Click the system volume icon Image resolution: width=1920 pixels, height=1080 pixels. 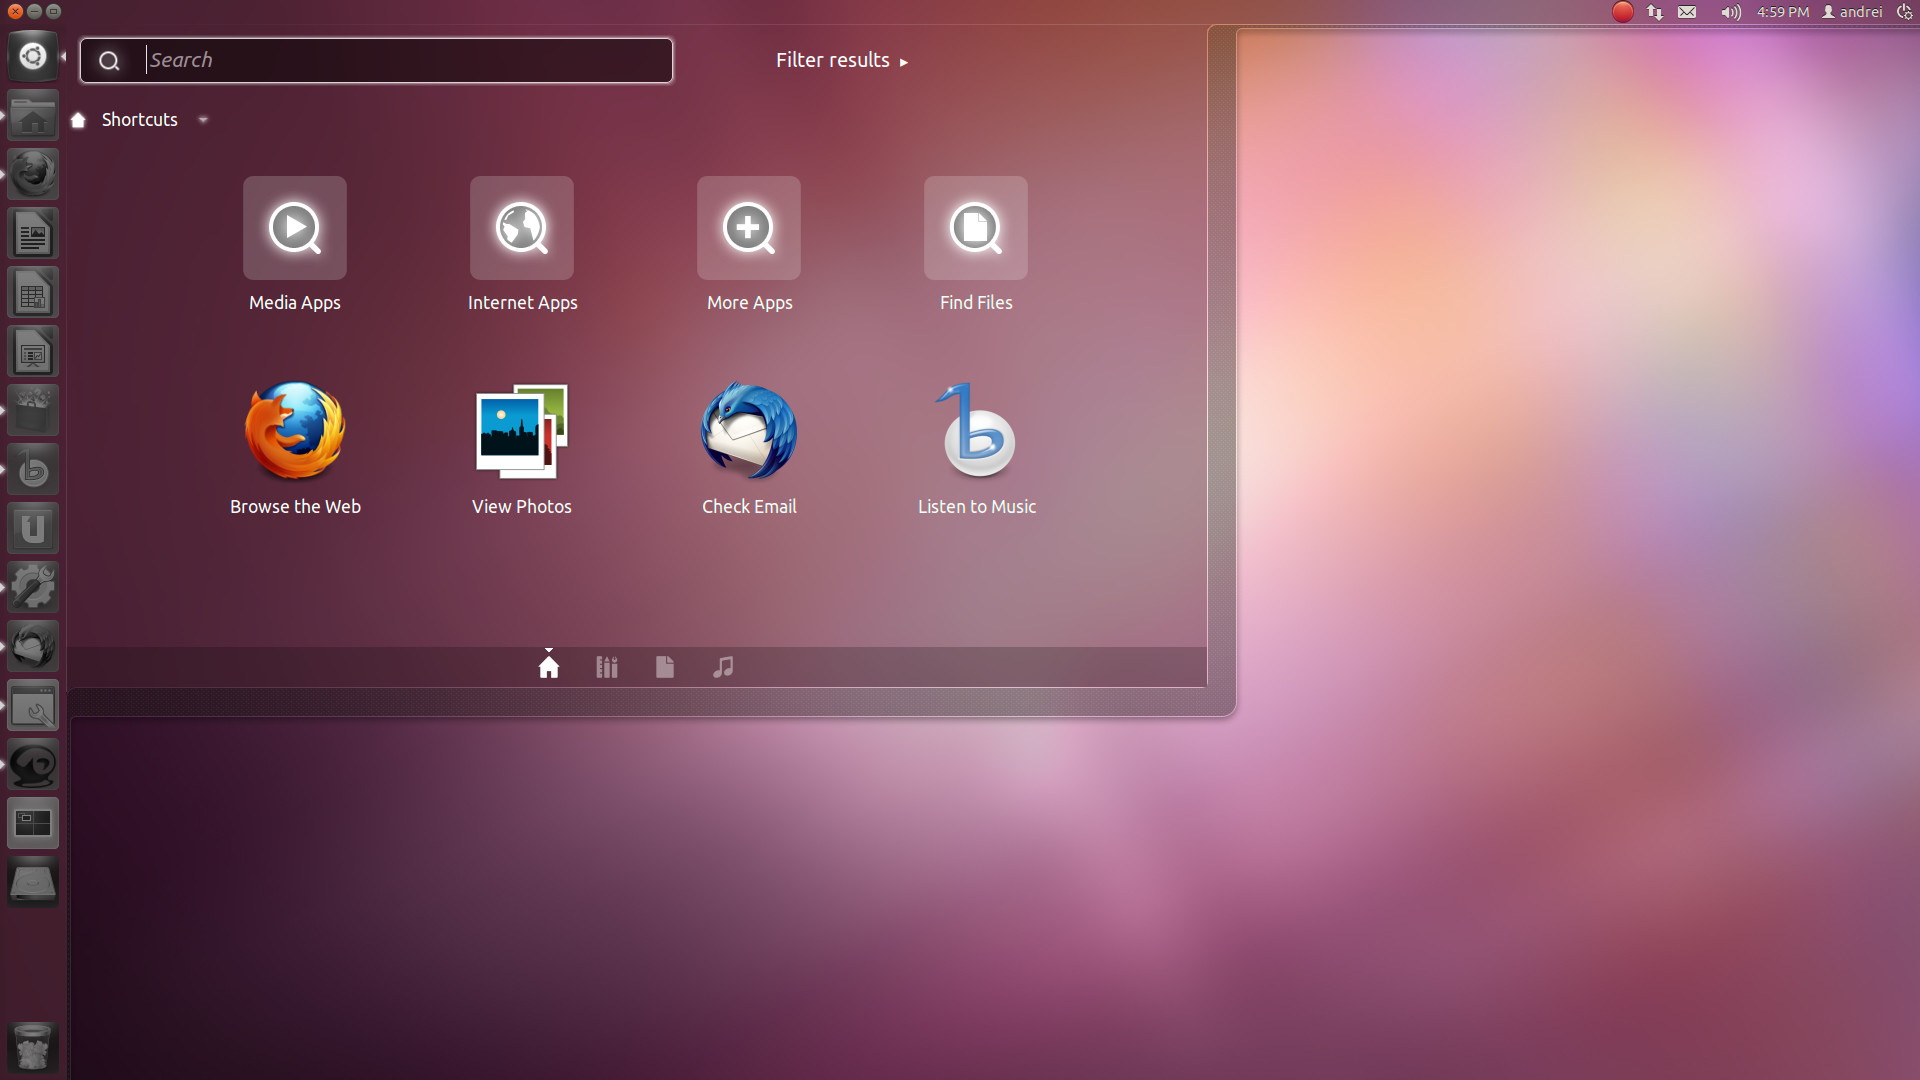coord(1730,13)
